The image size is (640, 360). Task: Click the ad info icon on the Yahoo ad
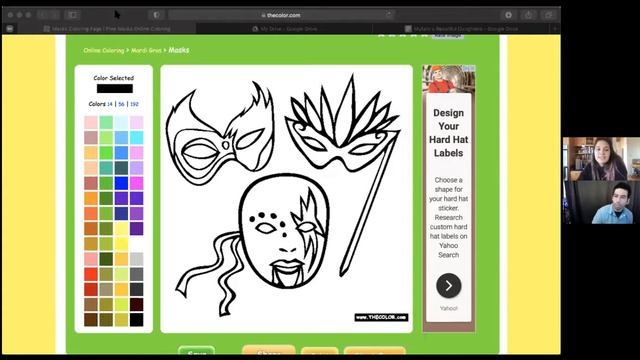click(469, 68)
